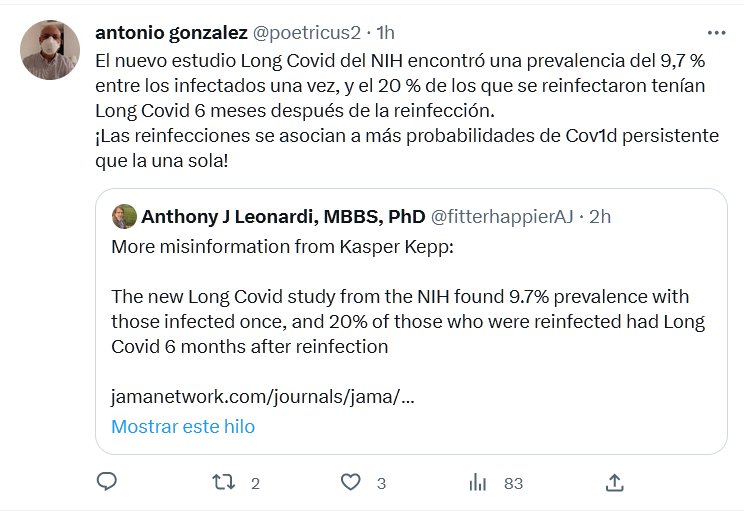Image resolution: width=744 pixels, height=512 pixels.
Task: Click the view count number 83
Action: pyautogui.click(x=513, y=484)
